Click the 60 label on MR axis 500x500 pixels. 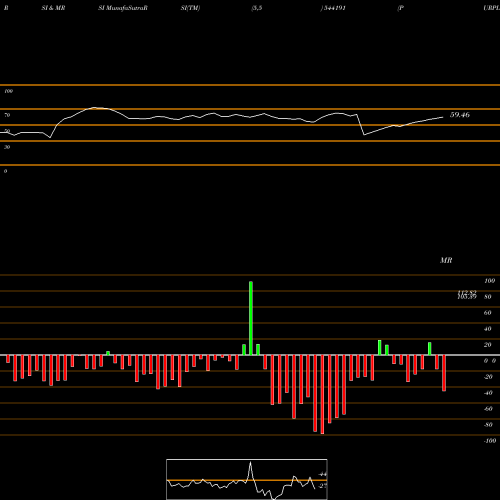pos(488,313)
